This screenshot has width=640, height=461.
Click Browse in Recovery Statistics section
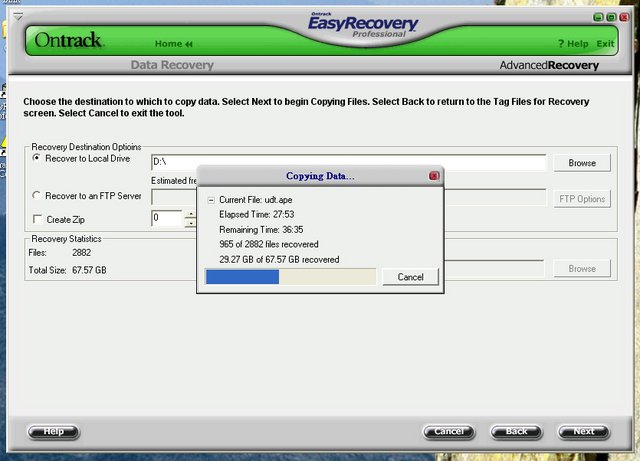[x=582, y=269]
